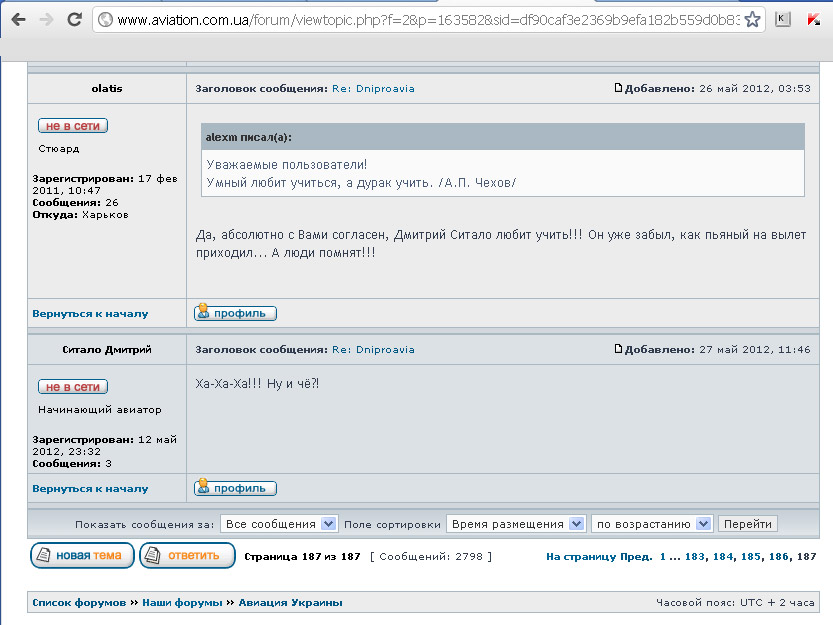Click the browser forward arrow
Screen dimensions: 833x625
click(46, 19)
